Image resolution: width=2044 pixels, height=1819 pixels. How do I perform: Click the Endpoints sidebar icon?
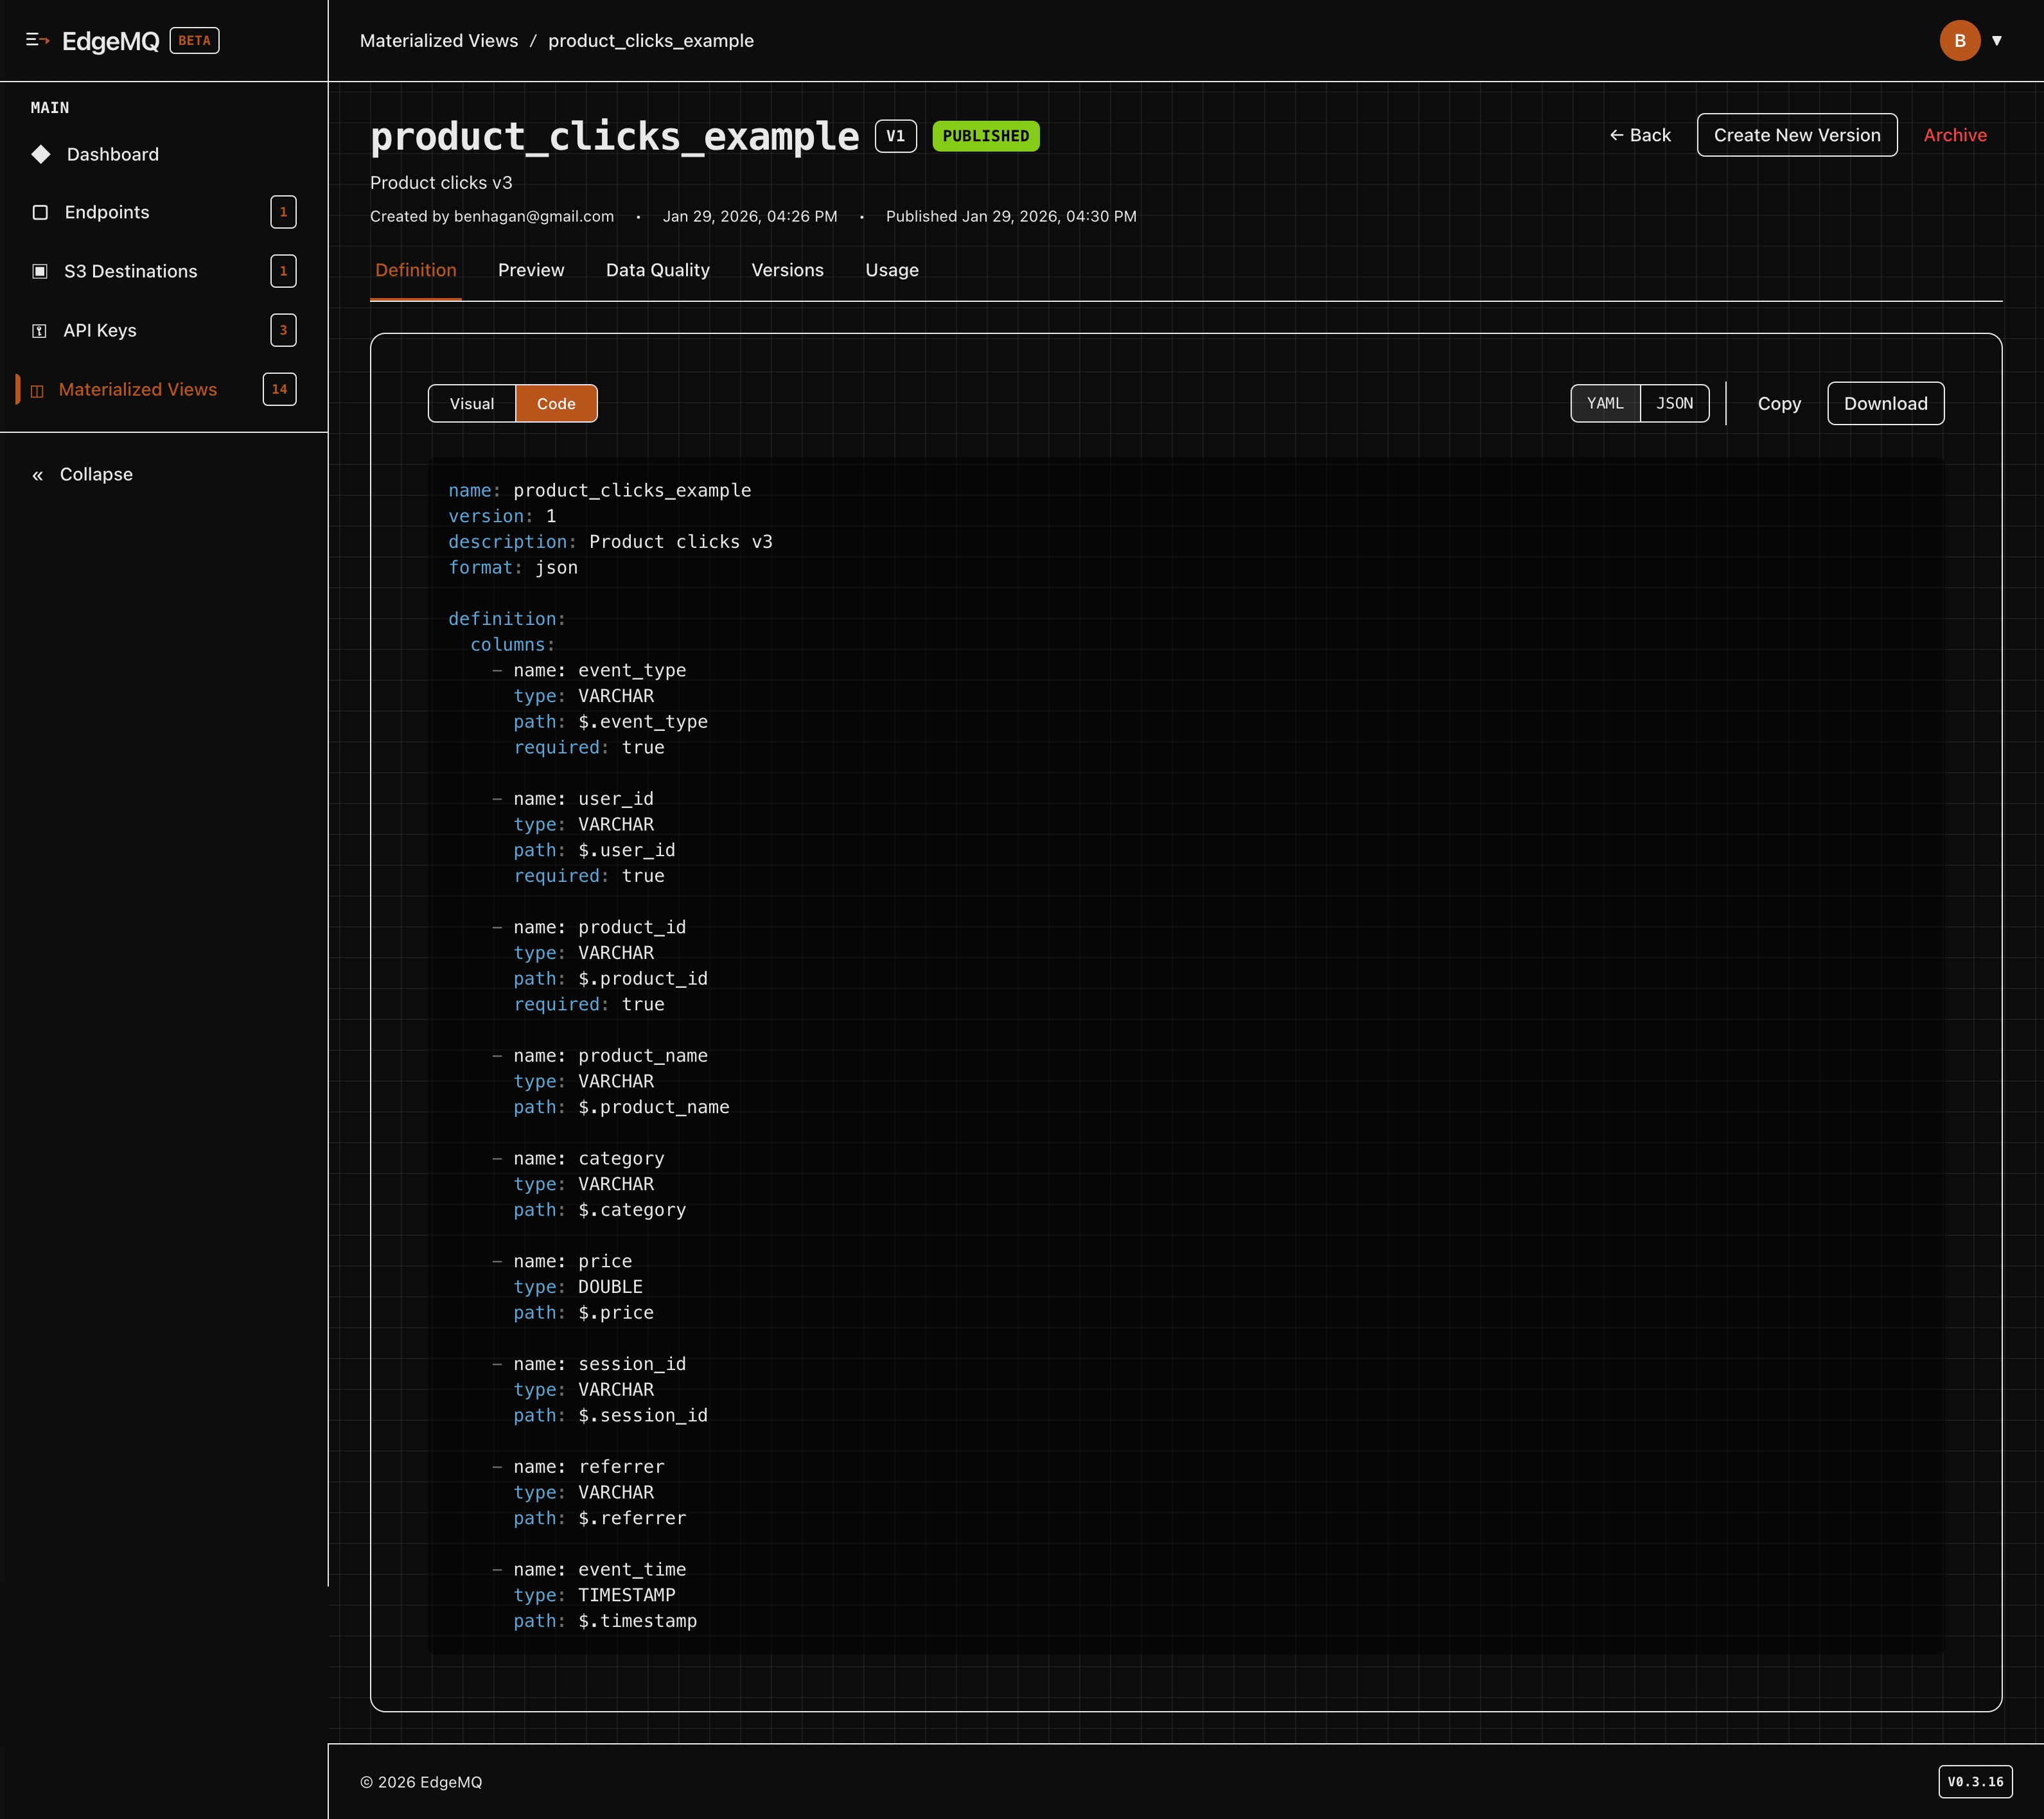pos(40,212)
